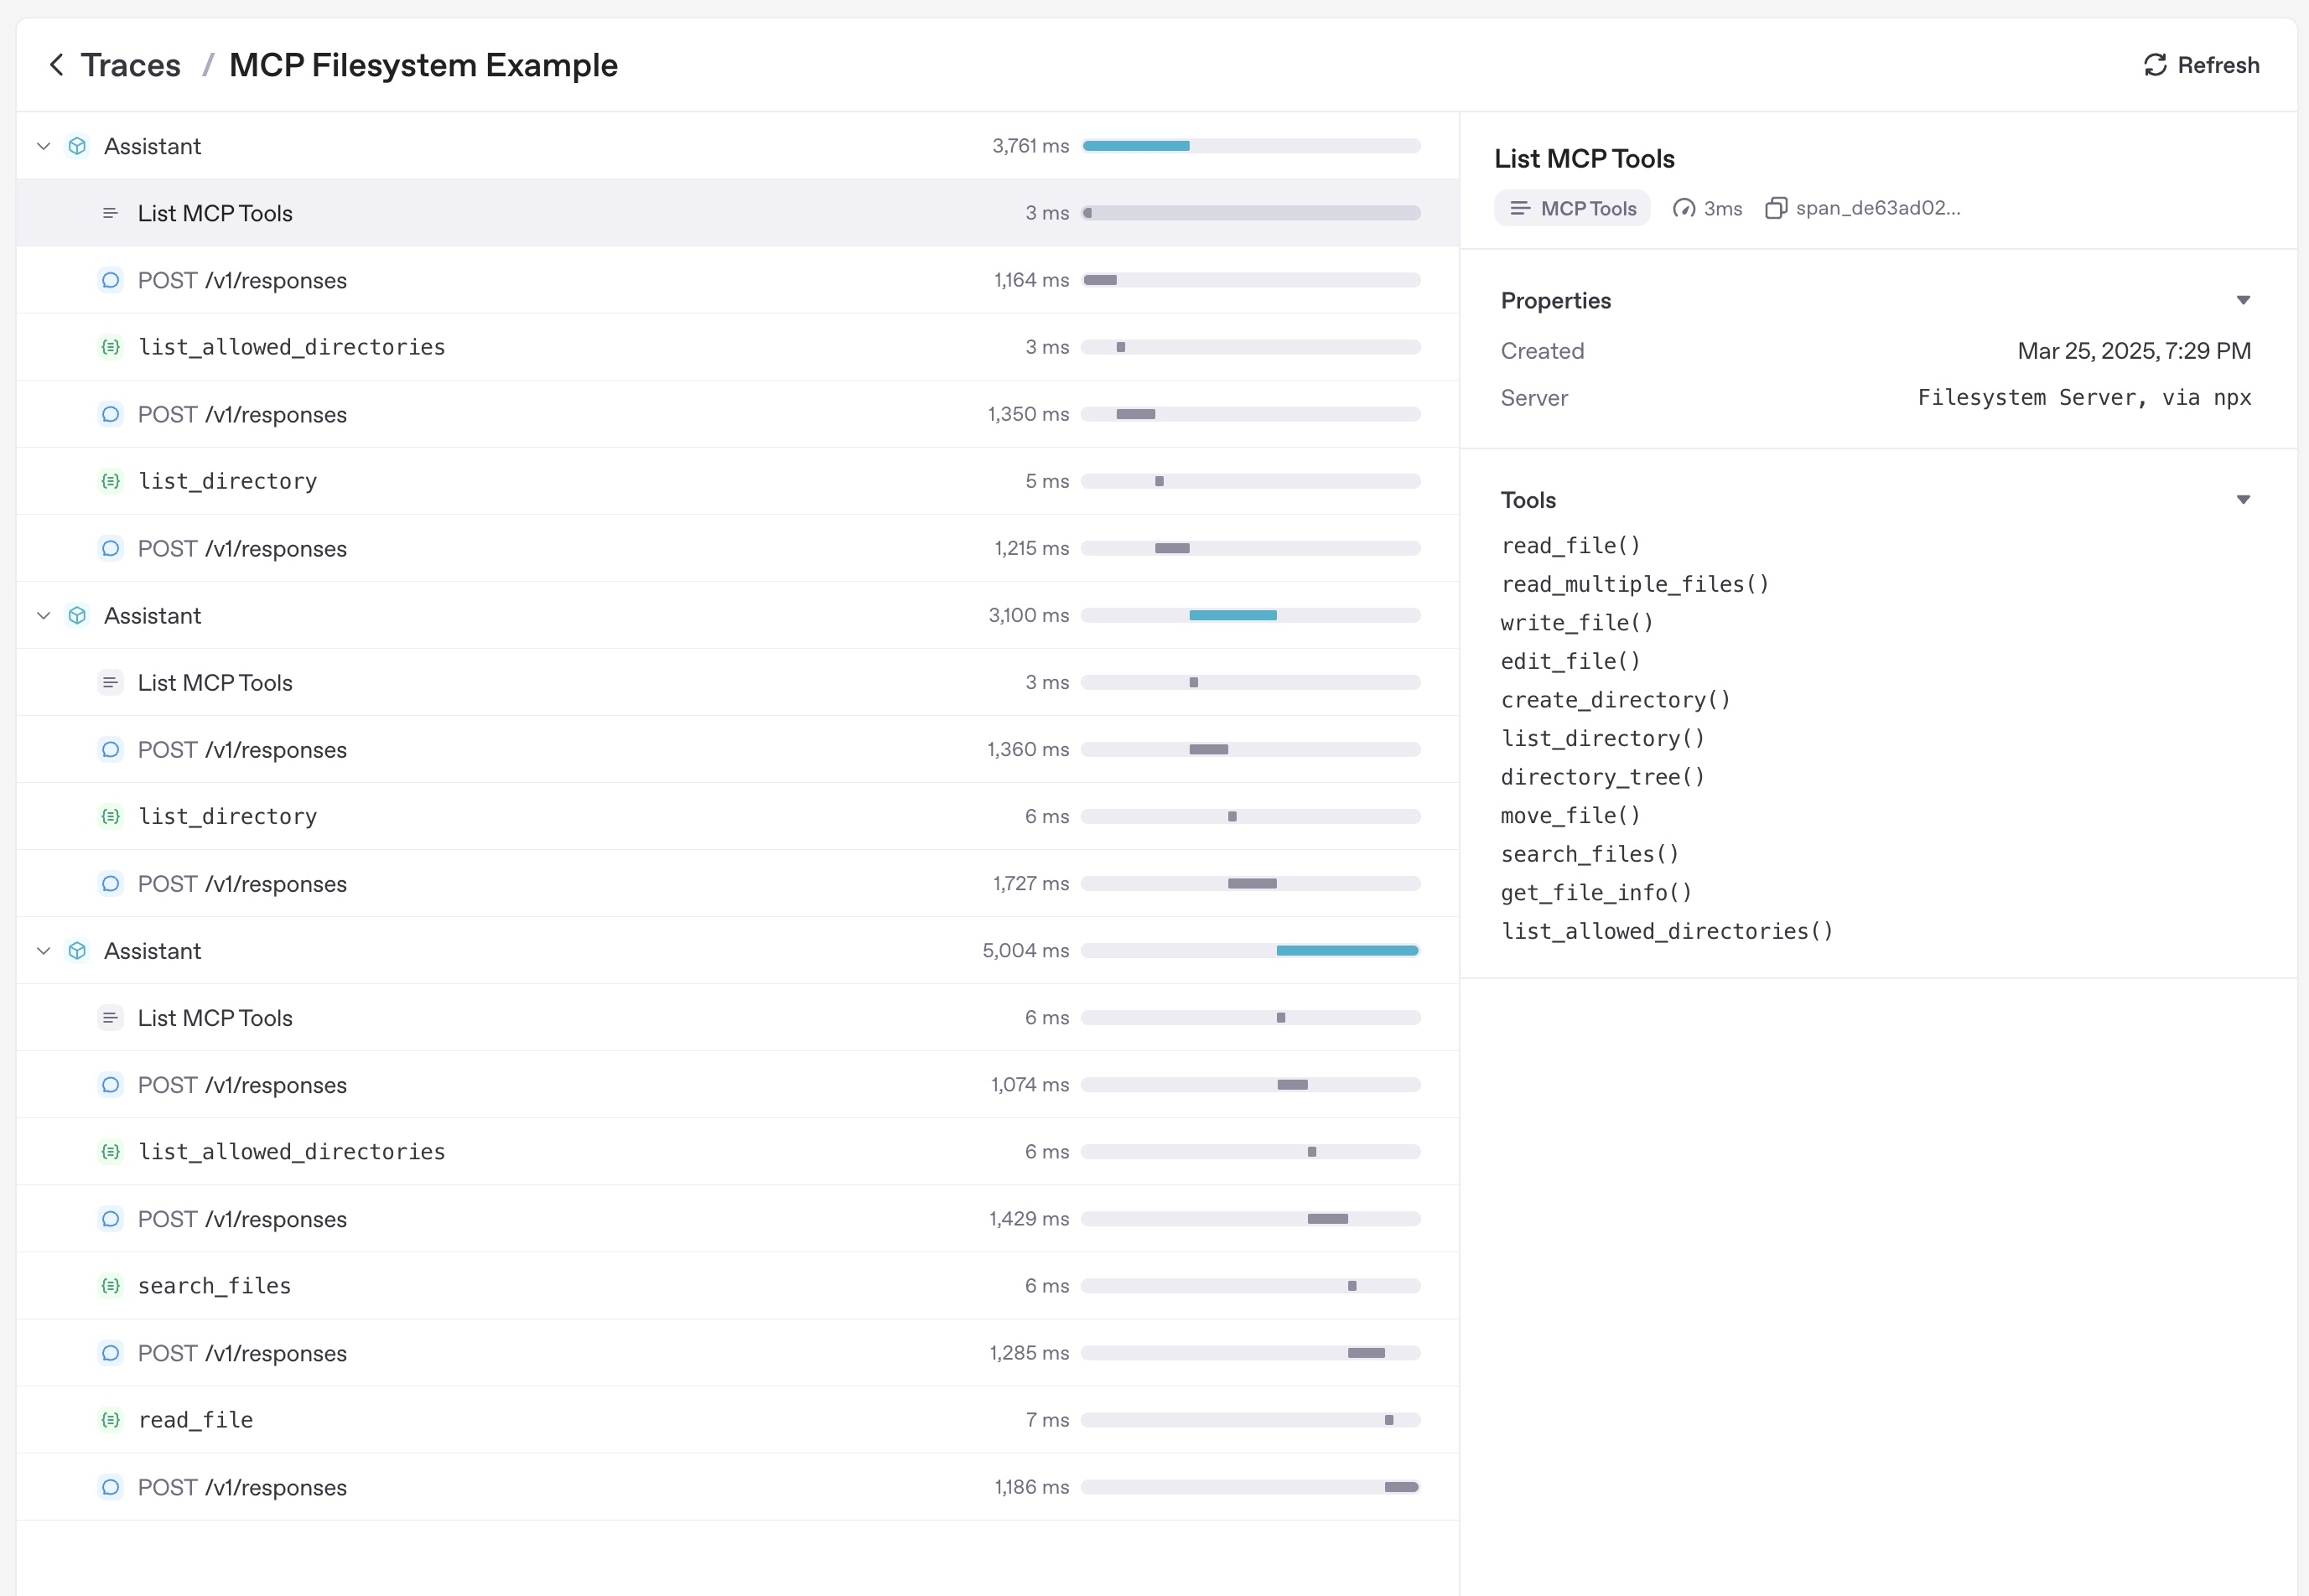Click the 5,004 ms Assistant timeline bar
The height and width of the screenshot is (1596, 2309).
1347,950
